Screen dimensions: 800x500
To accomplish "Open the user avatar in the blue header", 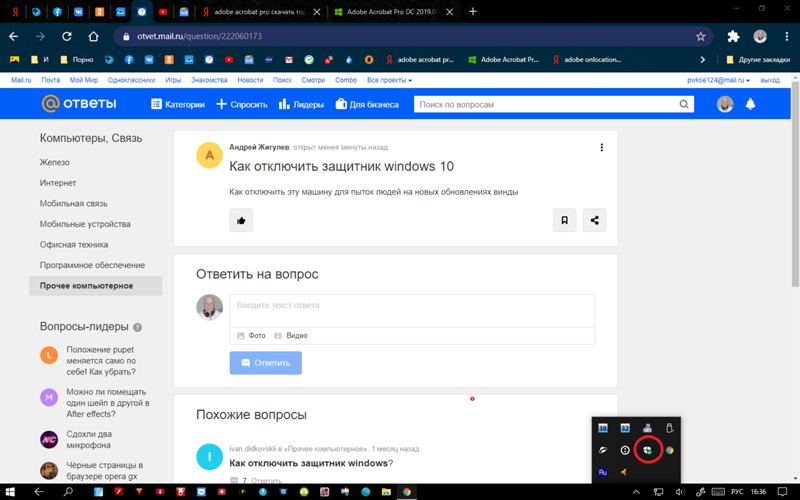I will (x=724, y=104).
